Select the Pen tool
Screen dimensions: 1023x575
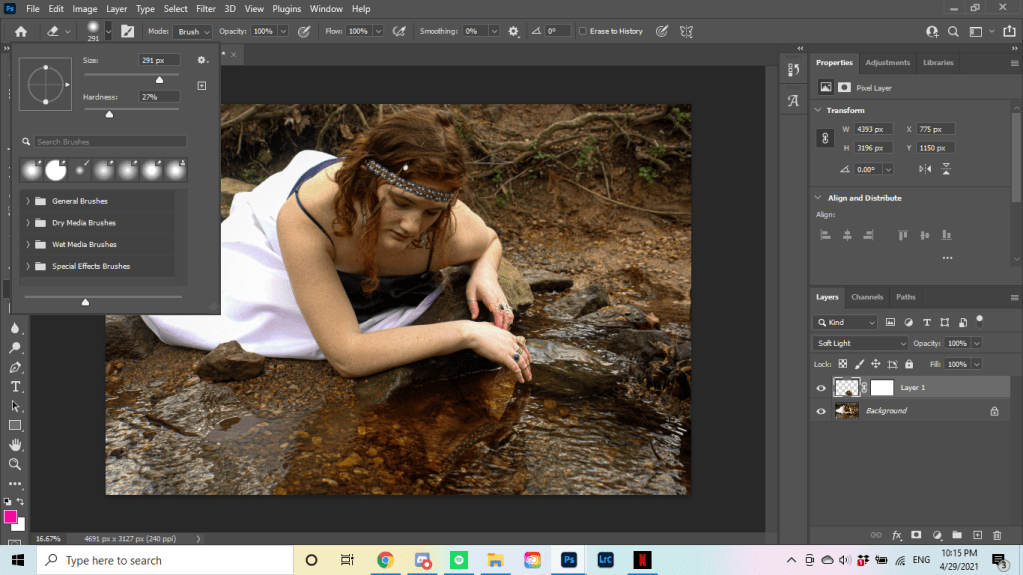(x=15, y=367)
